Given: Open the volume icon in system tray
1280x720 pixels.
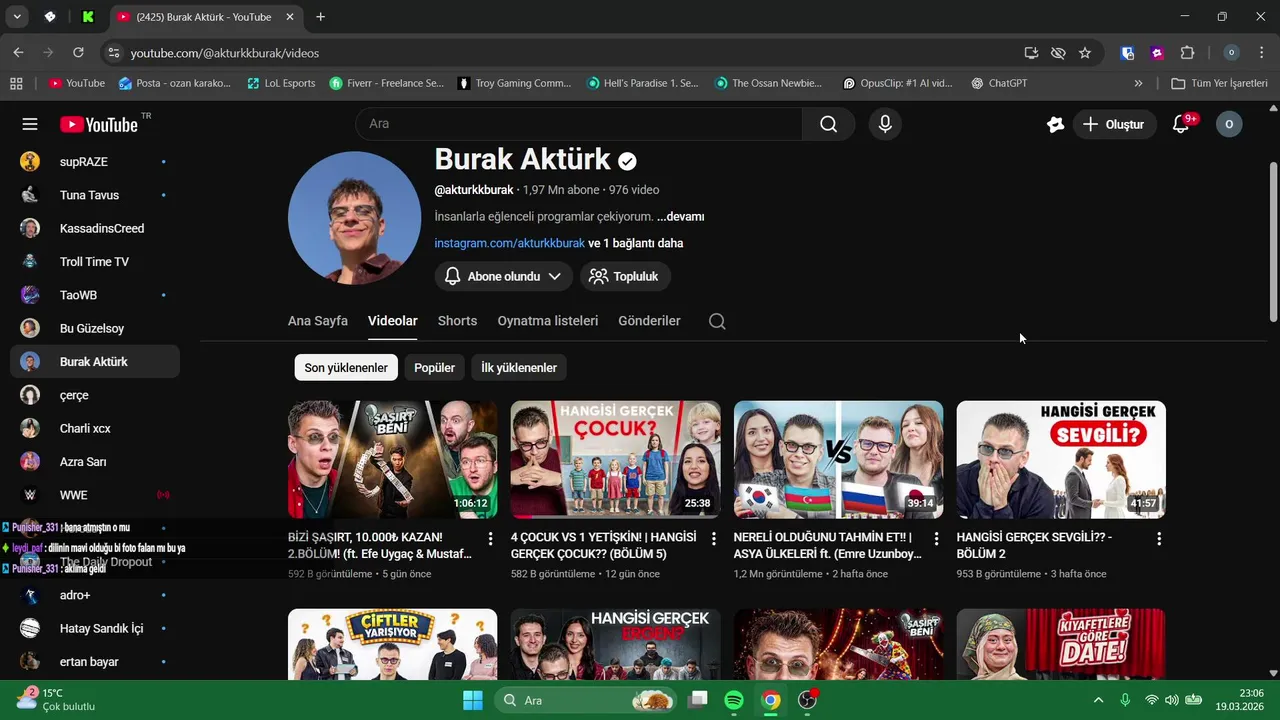Looking at the screenshot, I should tap(1171, 700).
